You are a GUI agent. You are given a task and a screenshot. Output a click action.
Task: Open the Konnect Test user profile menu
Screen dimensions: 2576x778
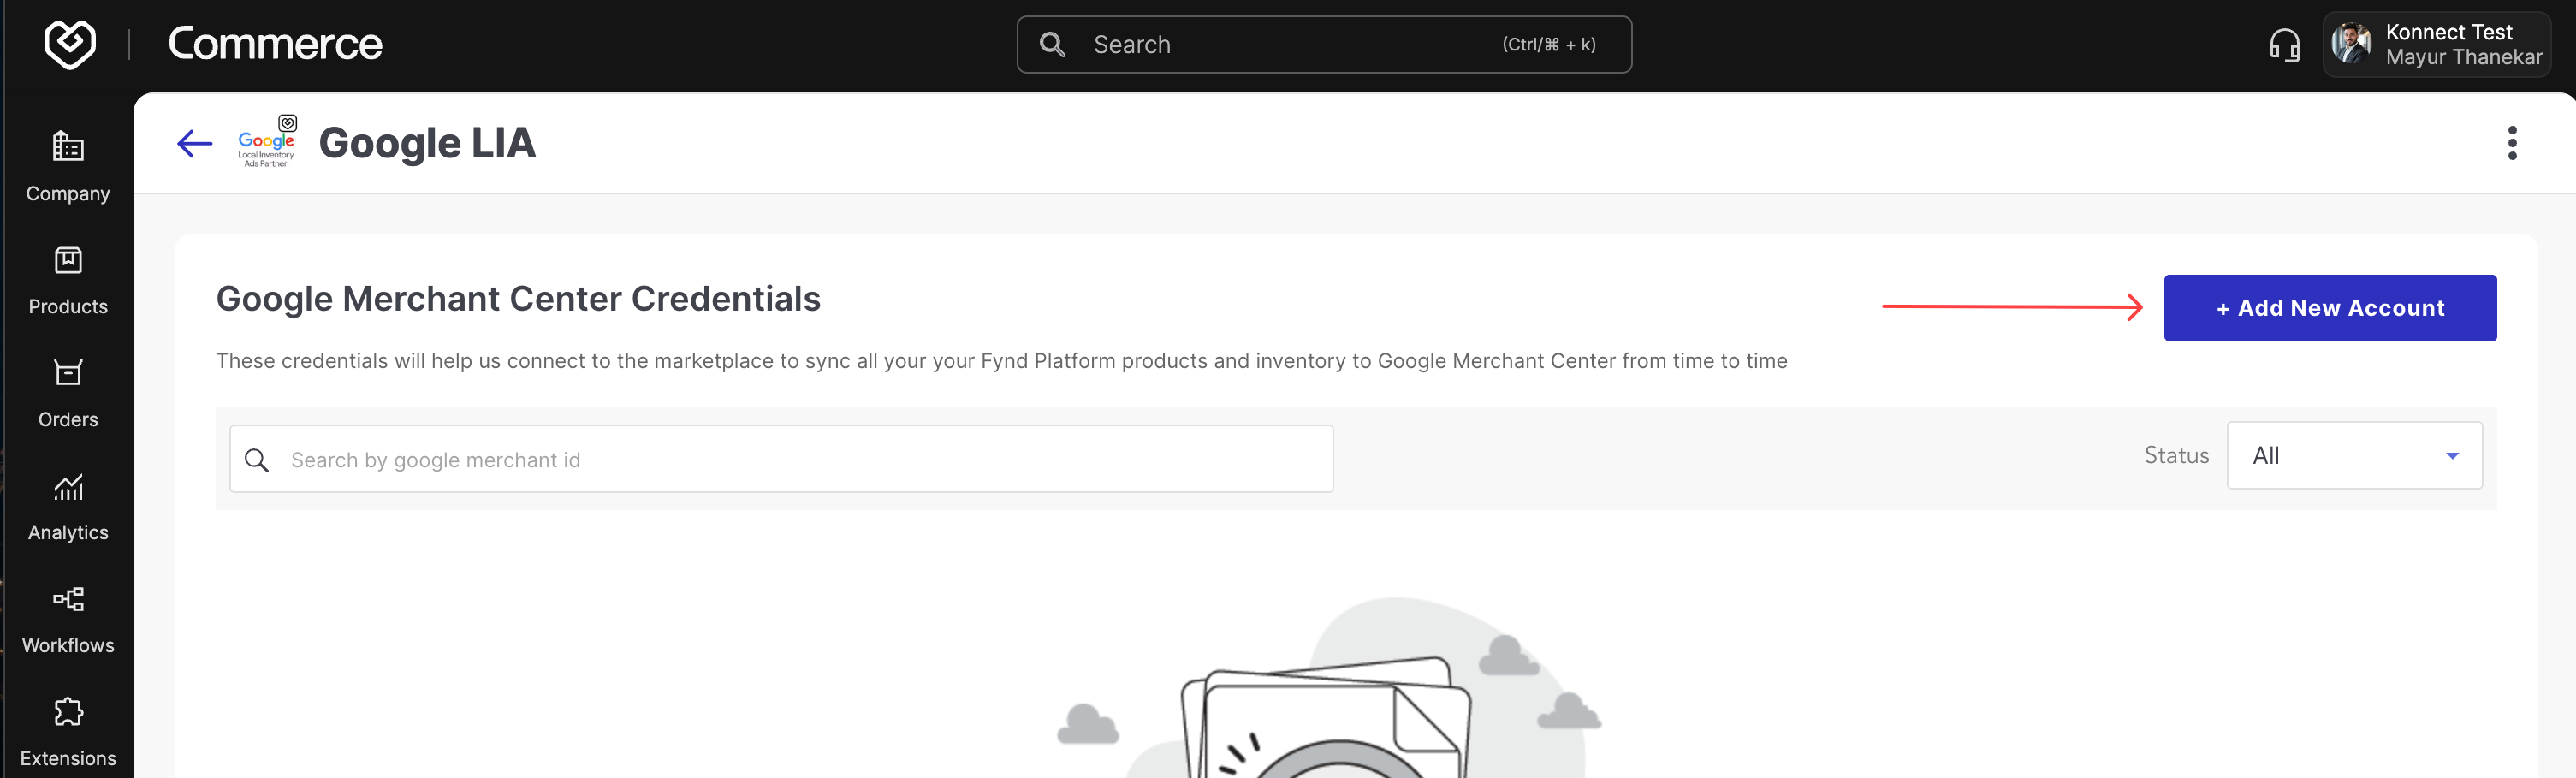(x=2463, y=45)
